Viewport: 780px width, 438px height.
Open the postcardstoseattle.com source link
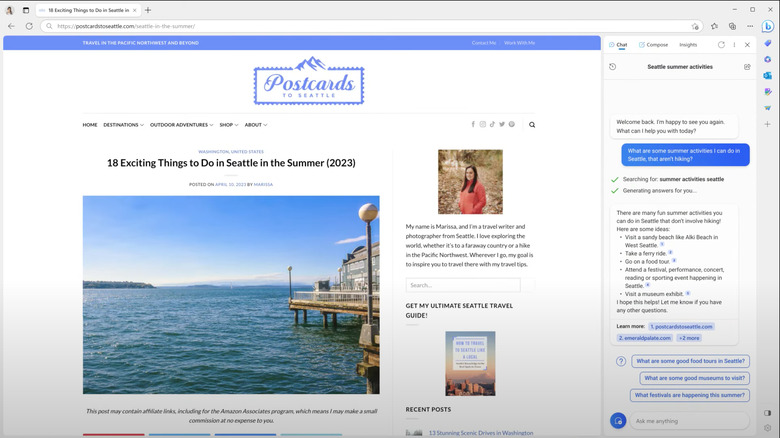[x=682, y=327]
